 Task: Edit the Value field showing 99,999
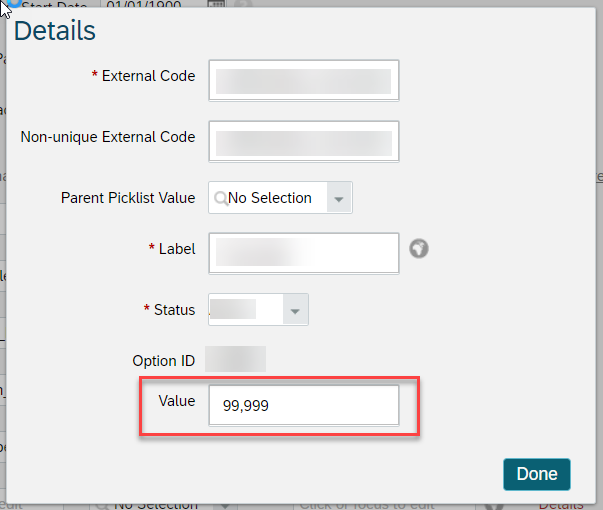click(x=304, y=405)
